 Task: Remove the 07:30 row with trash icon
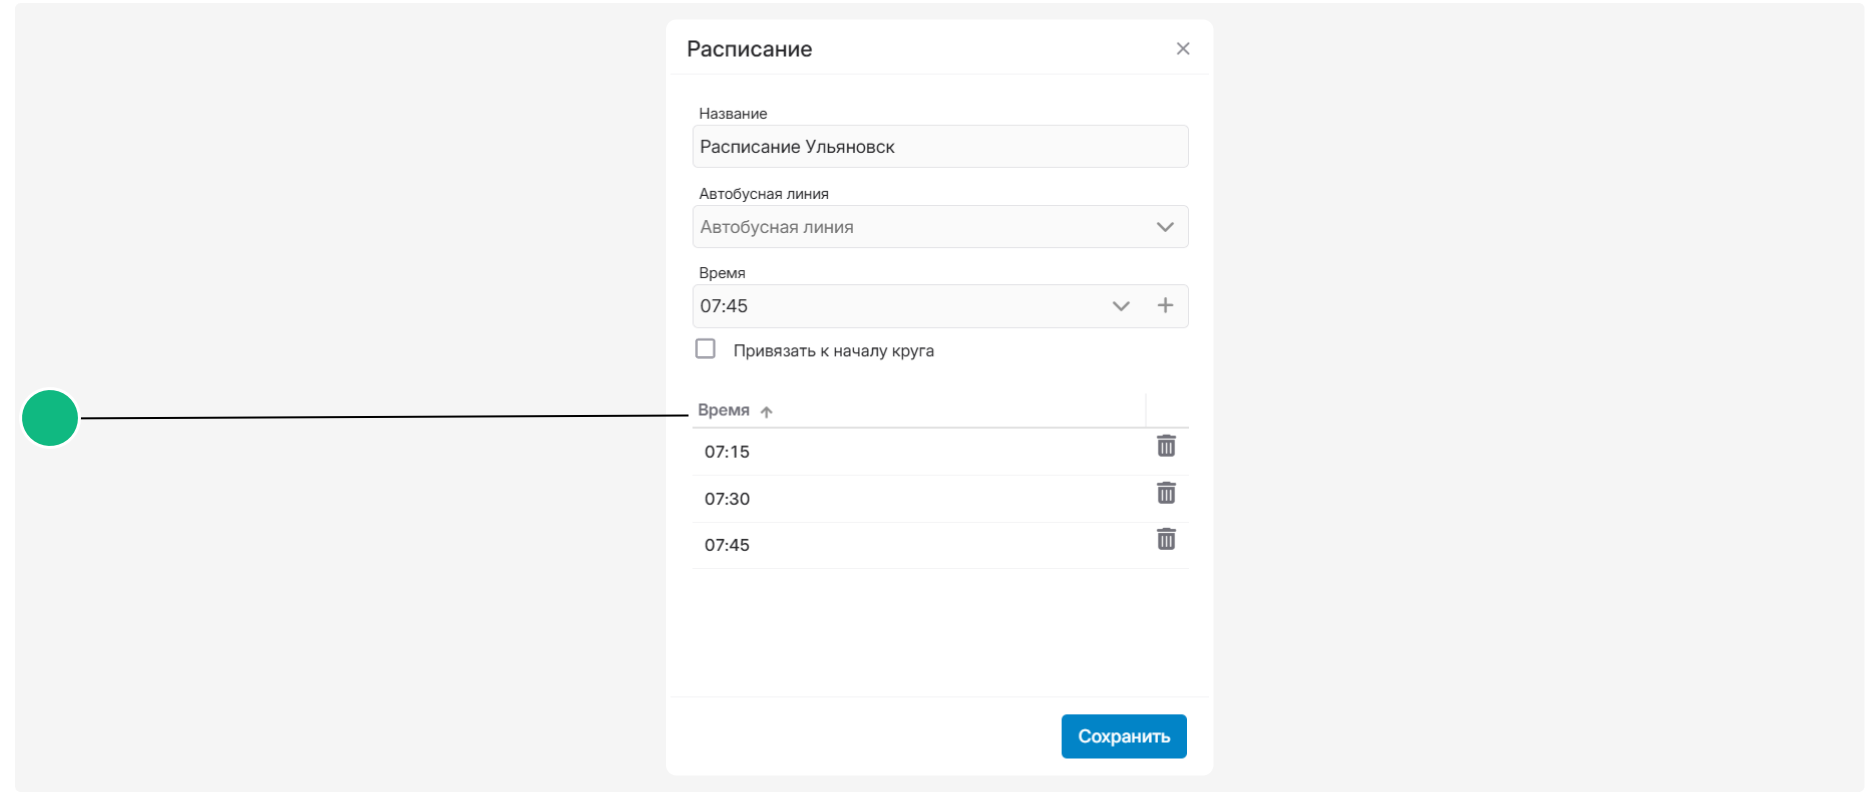point(1166,493)
